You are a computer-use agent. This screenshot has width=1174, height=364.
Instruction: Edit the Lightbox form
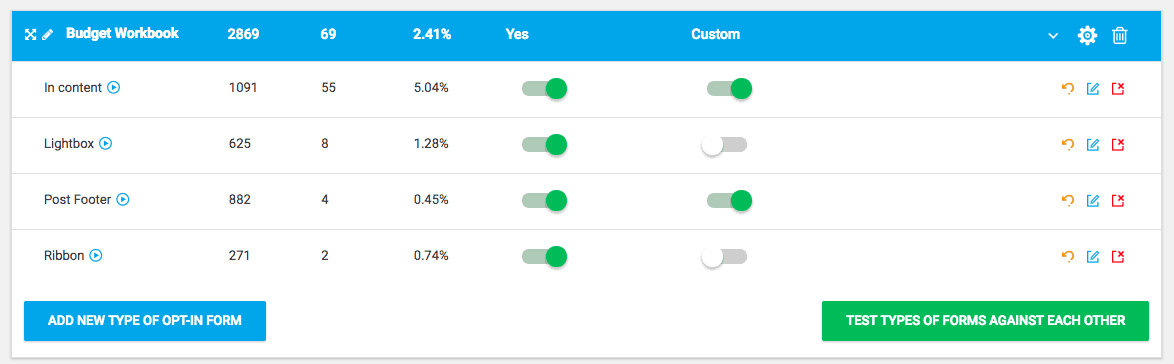tap(1093, 145)
